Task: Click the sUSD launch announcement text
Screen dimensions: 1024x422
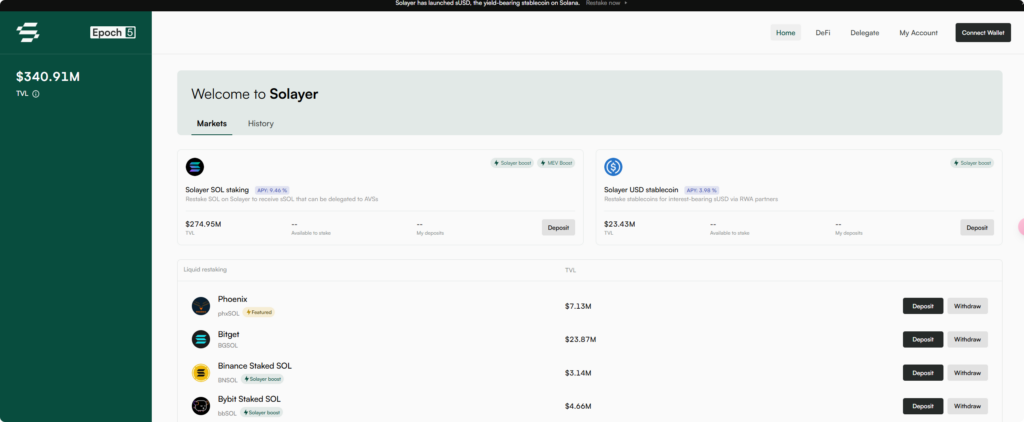Action: [487, 3]
